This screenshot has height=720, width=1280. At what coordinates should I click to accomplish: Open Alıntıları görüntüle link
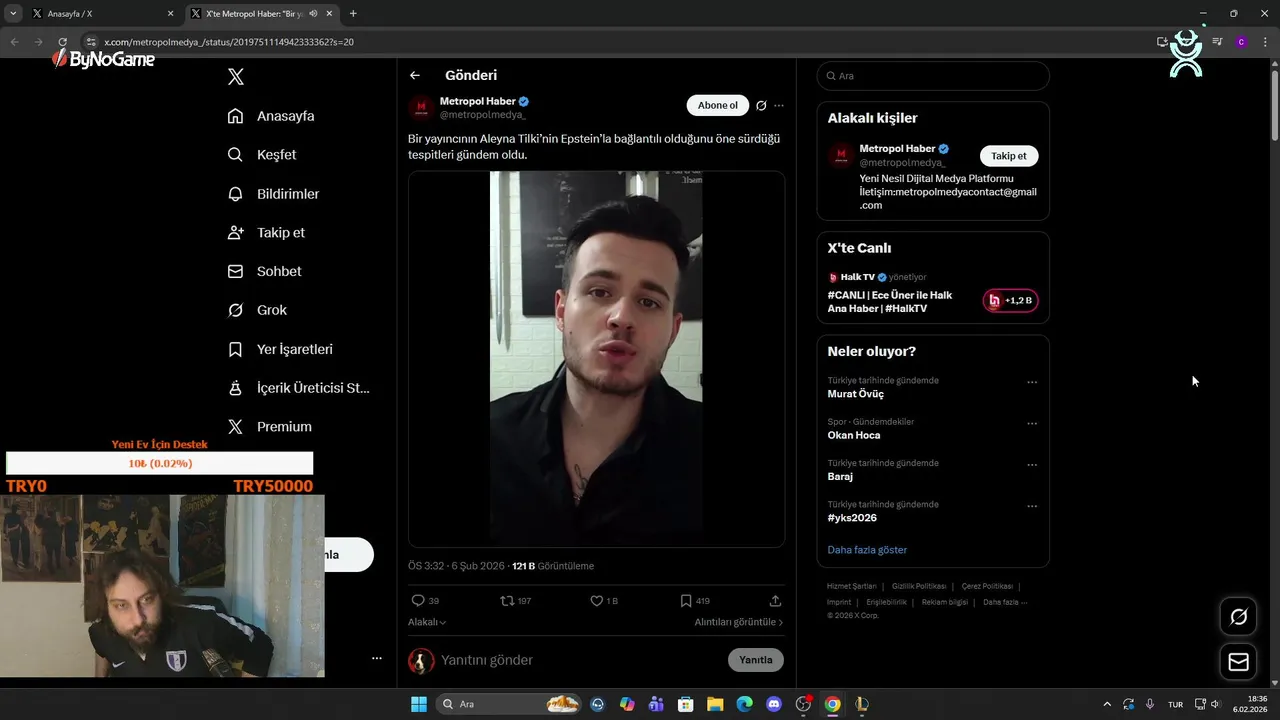pyautogui.click(x=739, y=622)
